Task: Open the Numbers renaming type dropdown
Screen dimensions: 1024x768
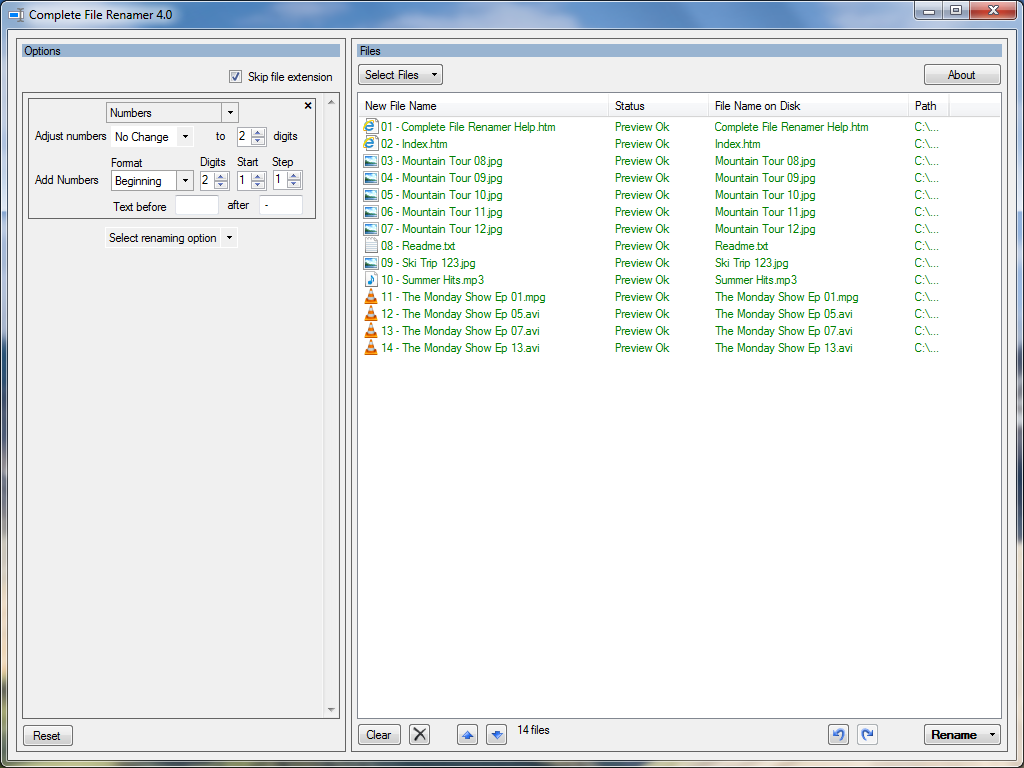Action: click(230, 112)
